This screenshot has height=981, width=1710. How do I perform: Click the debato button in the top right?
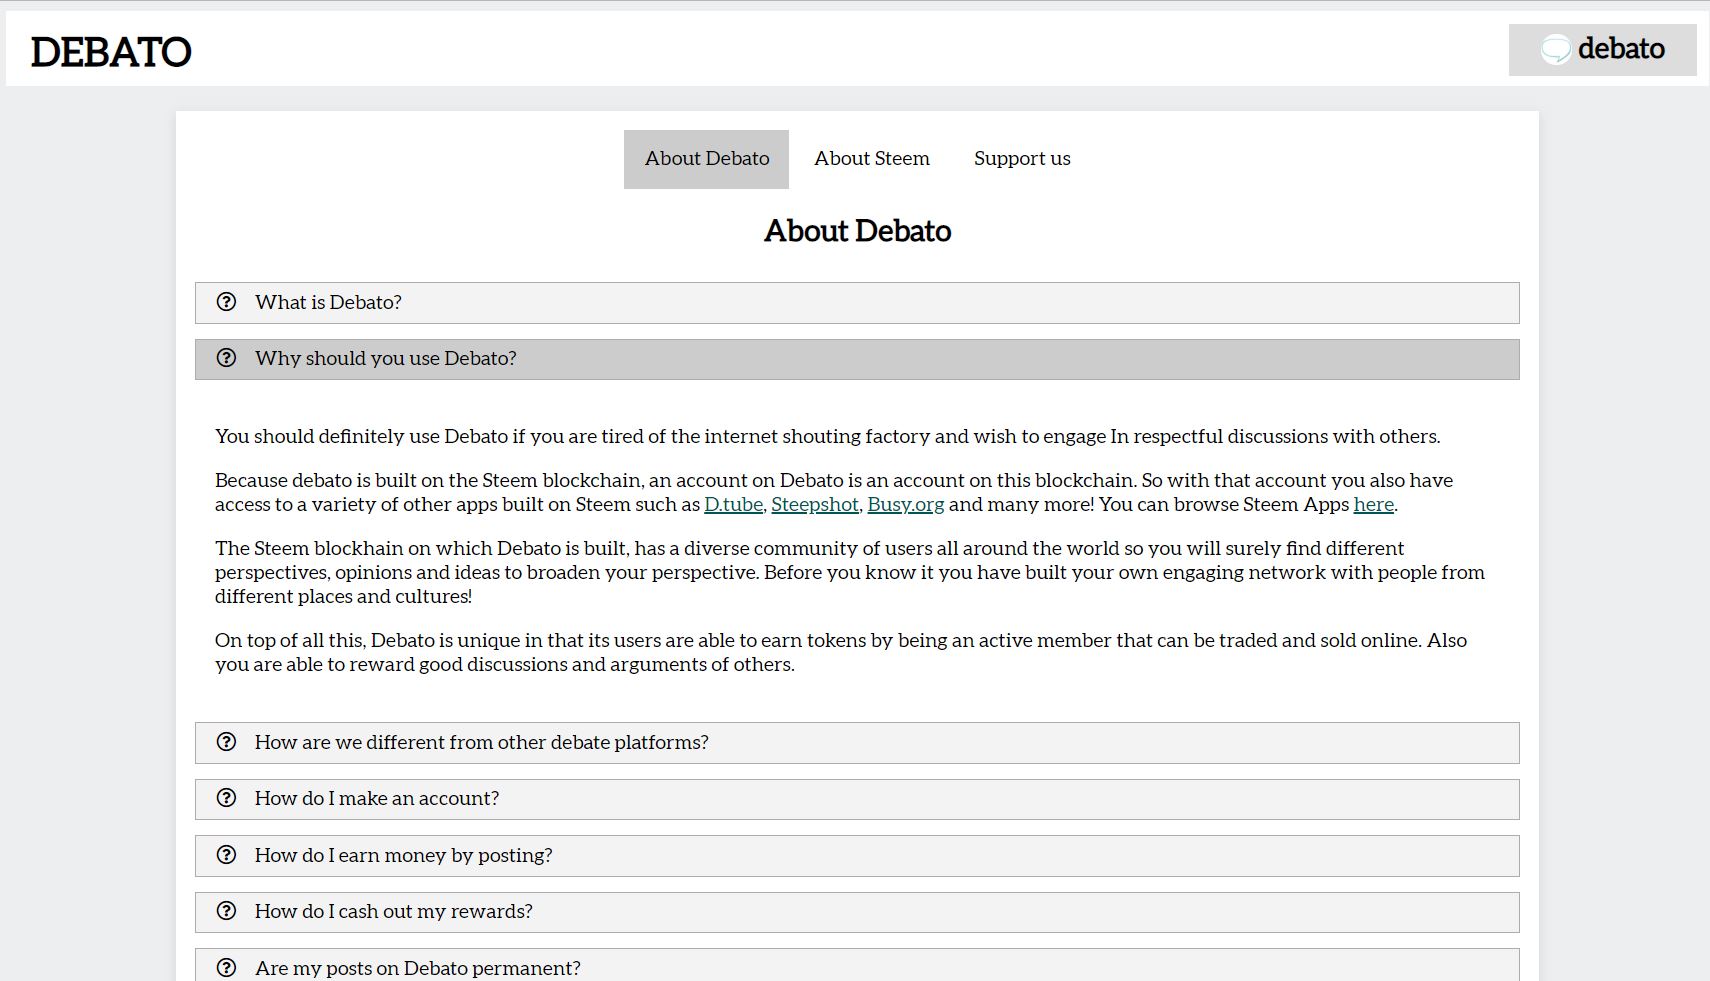pos(1602,50)
